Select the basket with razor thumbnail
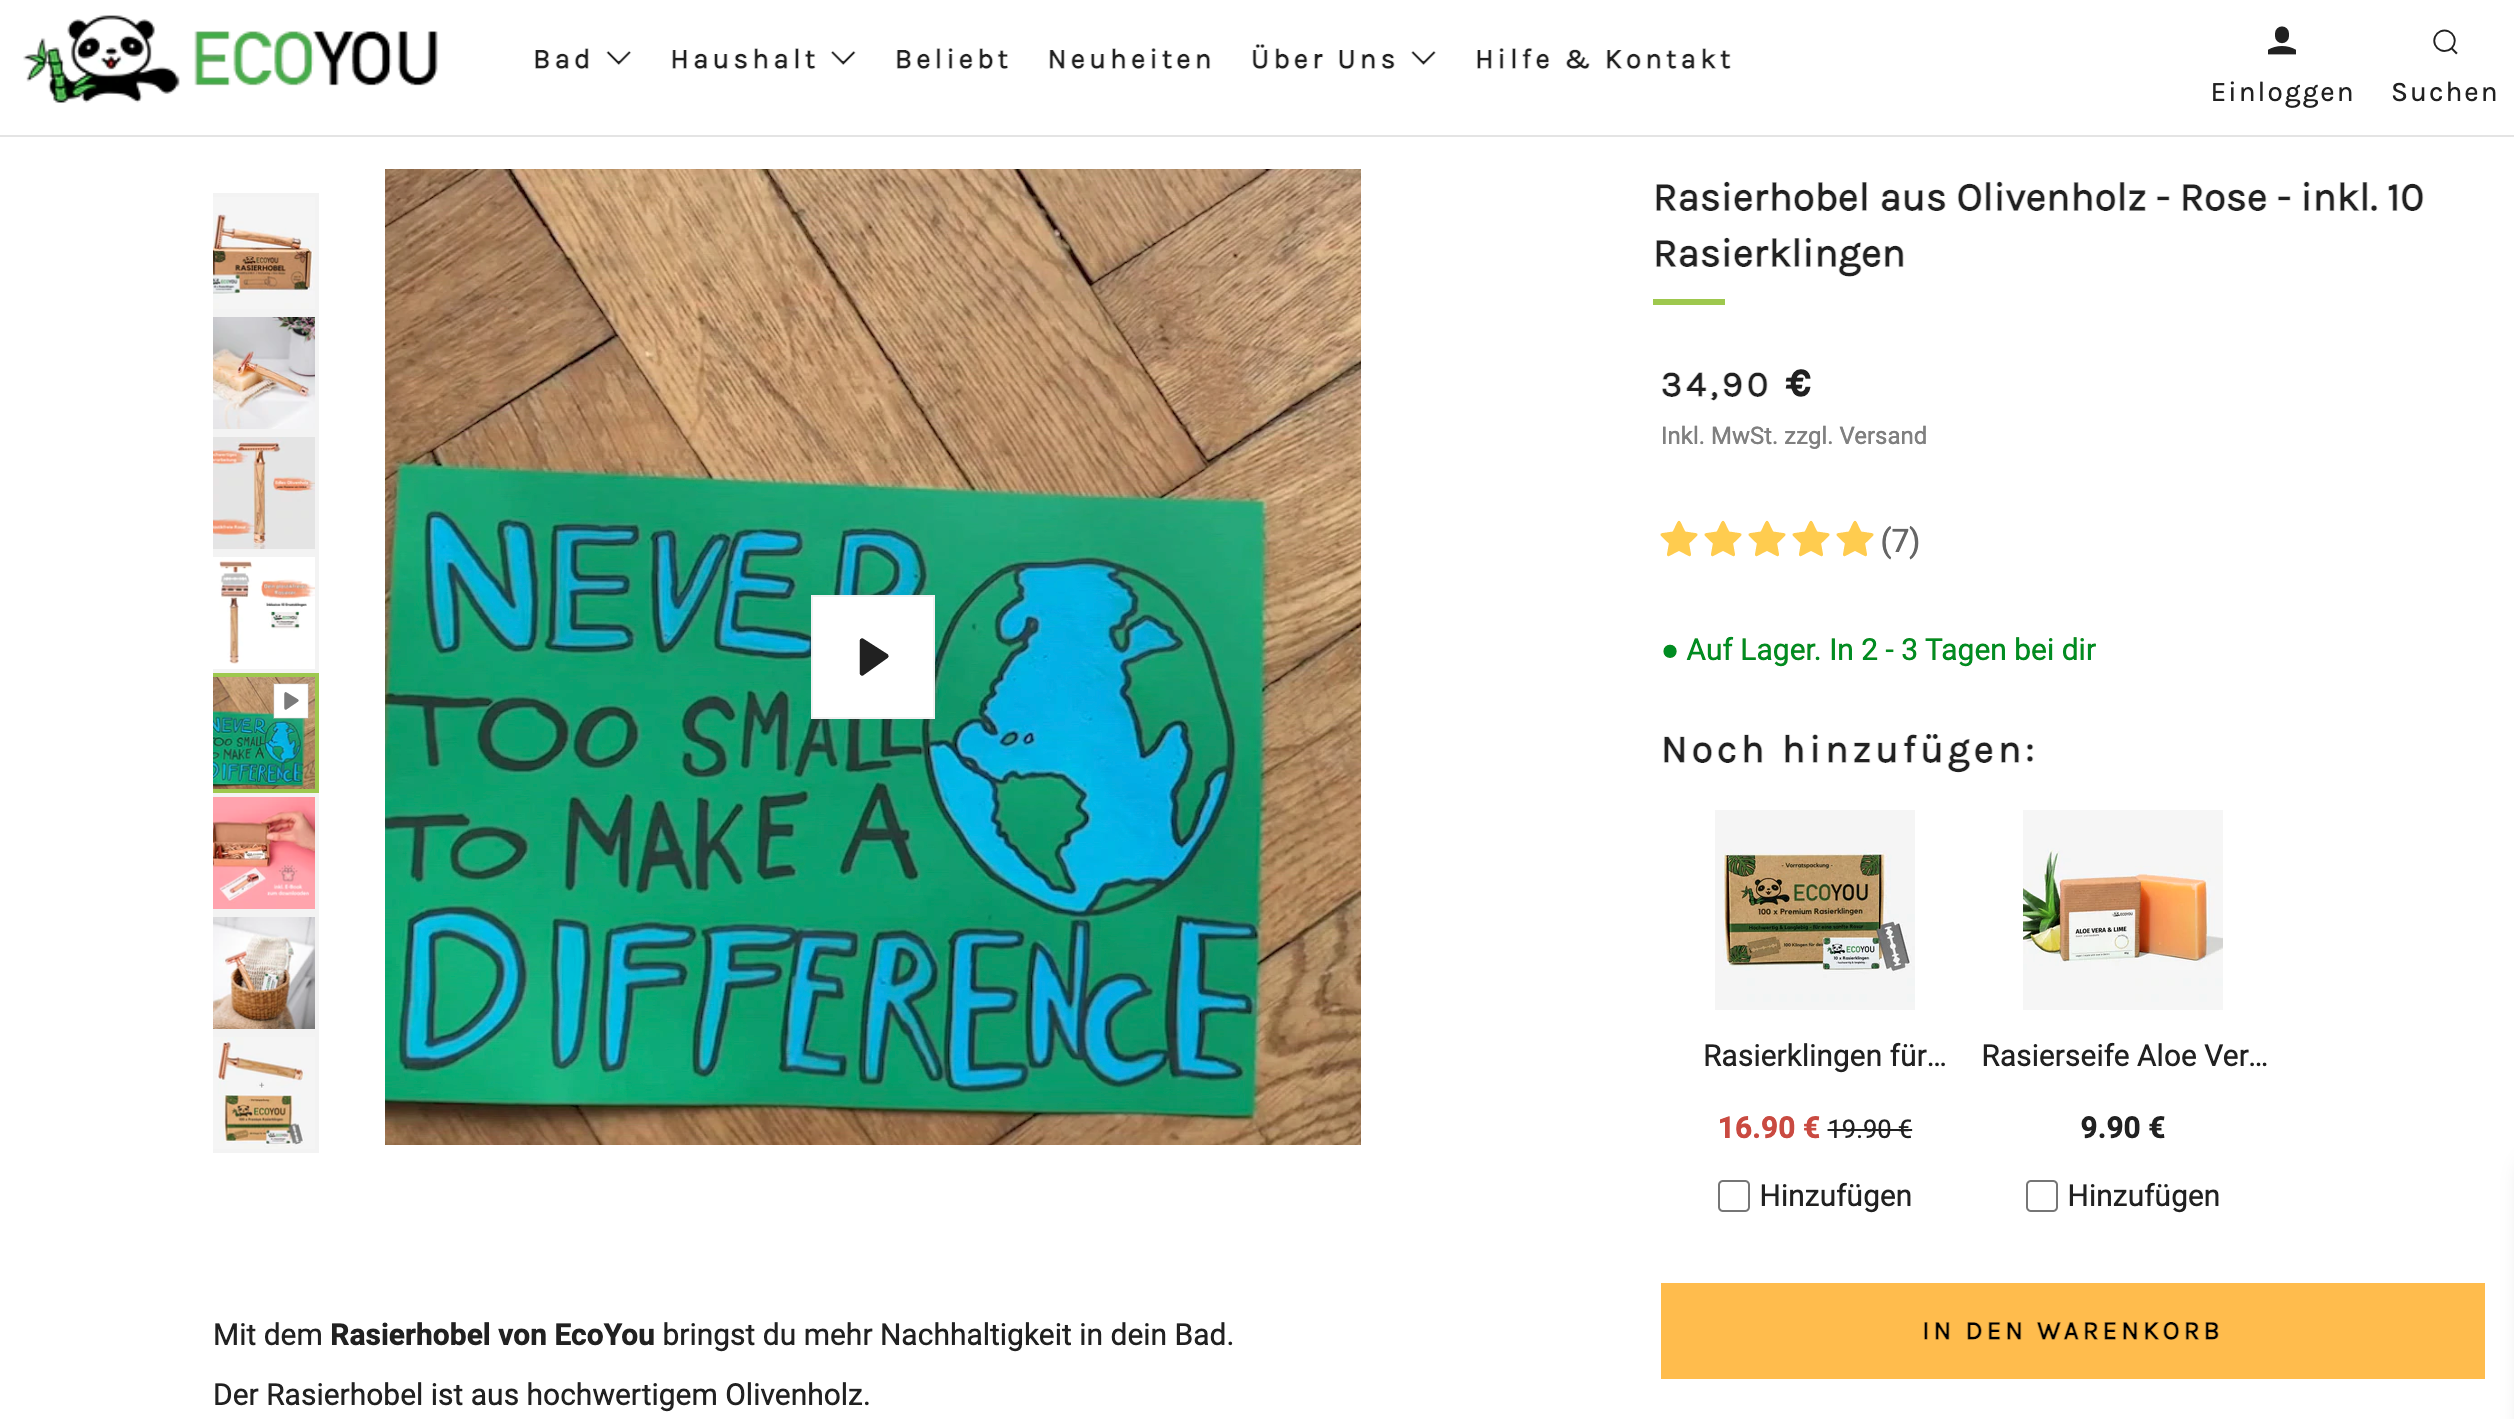This screenshot has height=1419, width=2514. (x=265, y=973)
